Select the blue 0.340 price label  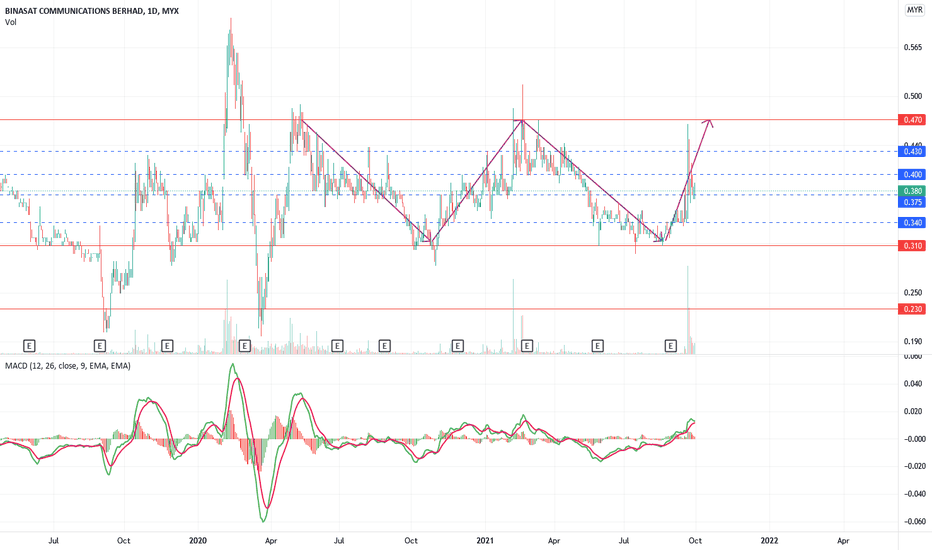[x=913, y=222]
